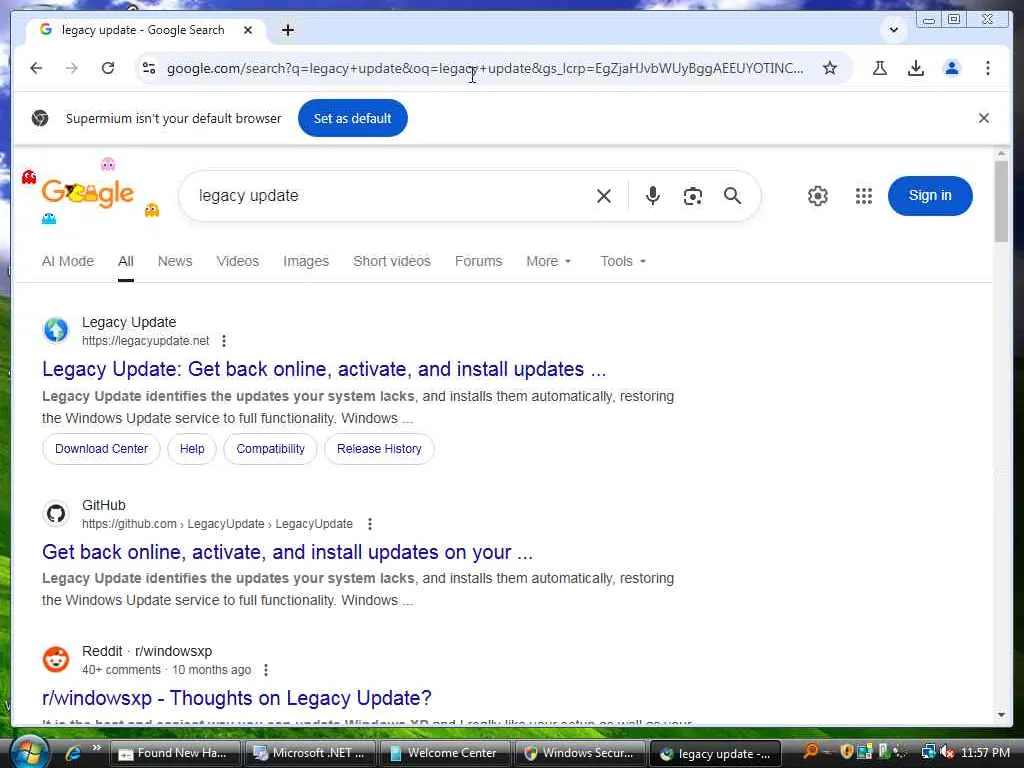Click the address bar URL

(x=485, y=68)
